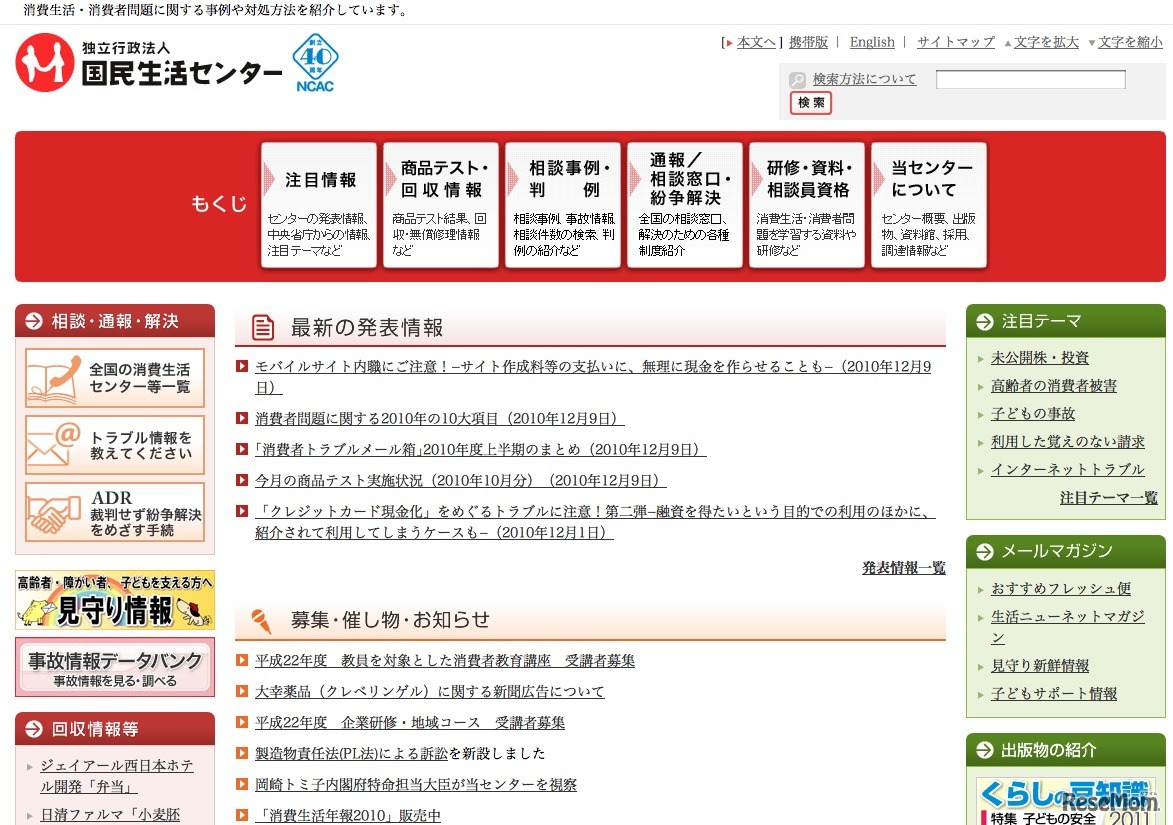Open 岡崎トミ子内閣府特命担当大臣 visit article
The height and width of the screenshot is (825, 1173).
[x=416, y=785]
